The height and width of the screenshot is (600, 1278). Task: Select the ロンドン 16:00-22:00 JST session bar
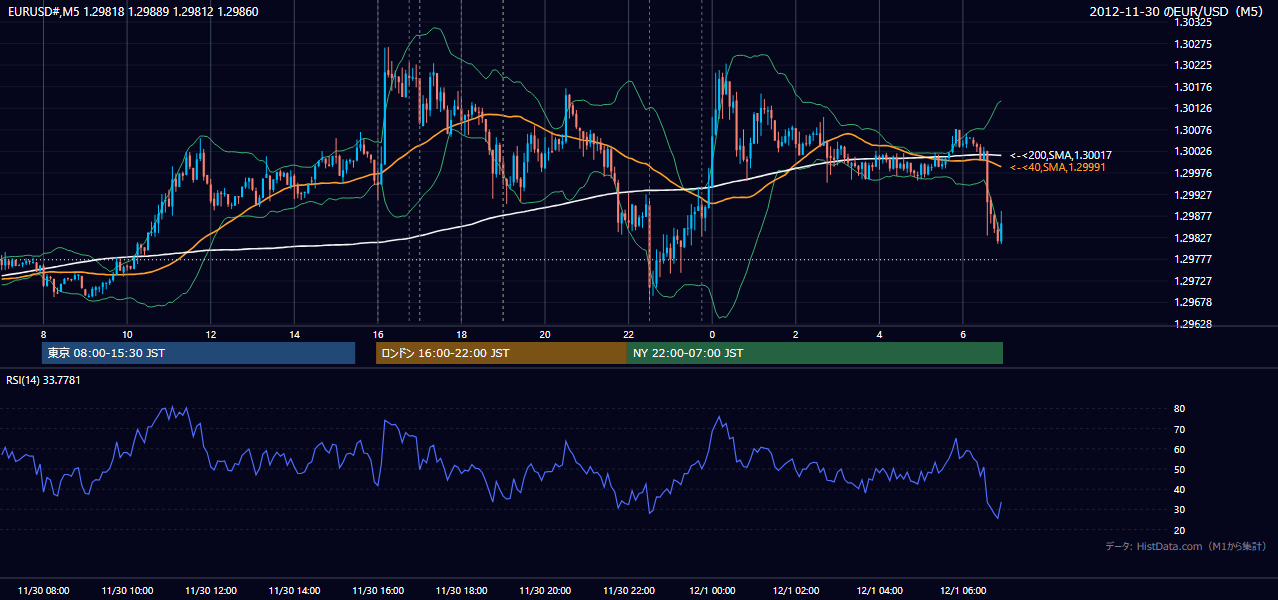501,353
